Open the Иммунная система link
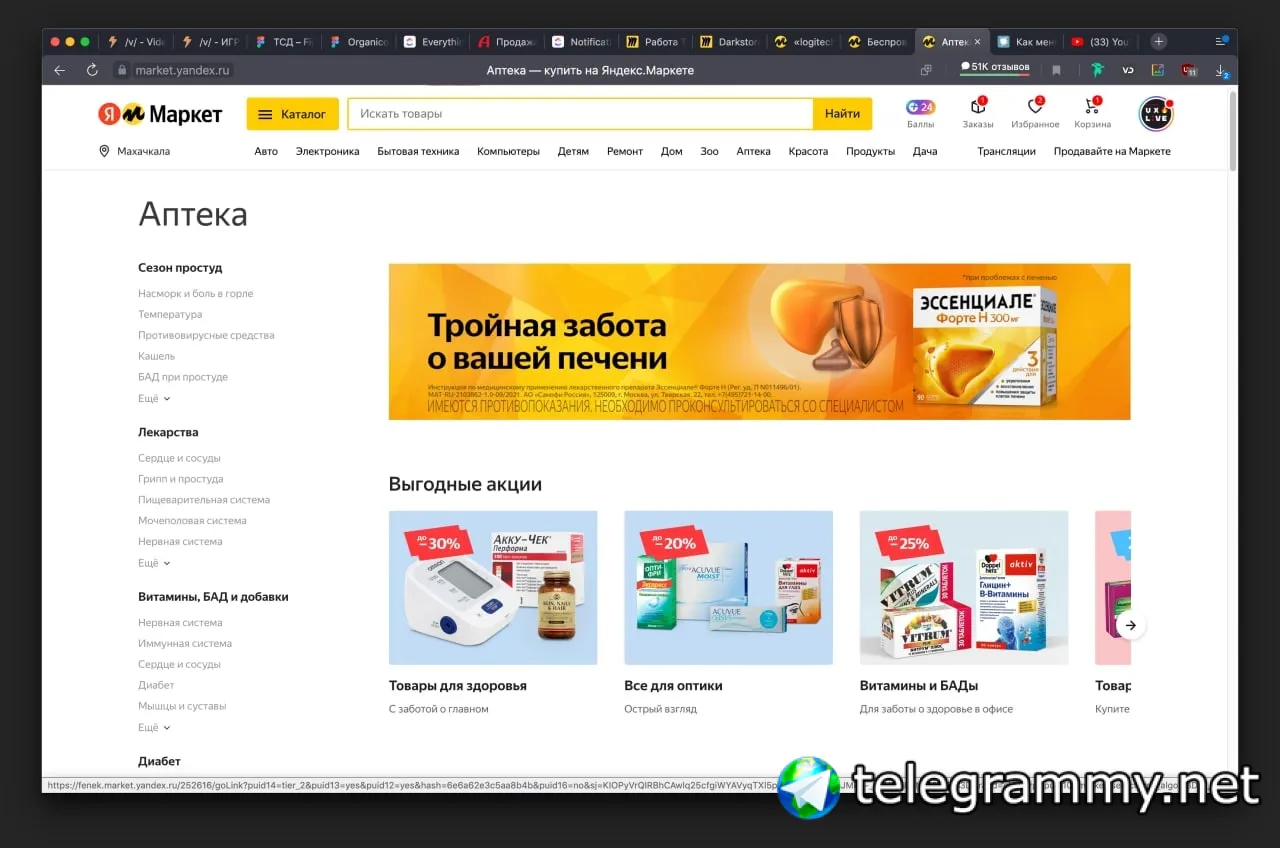 (185, 644)
